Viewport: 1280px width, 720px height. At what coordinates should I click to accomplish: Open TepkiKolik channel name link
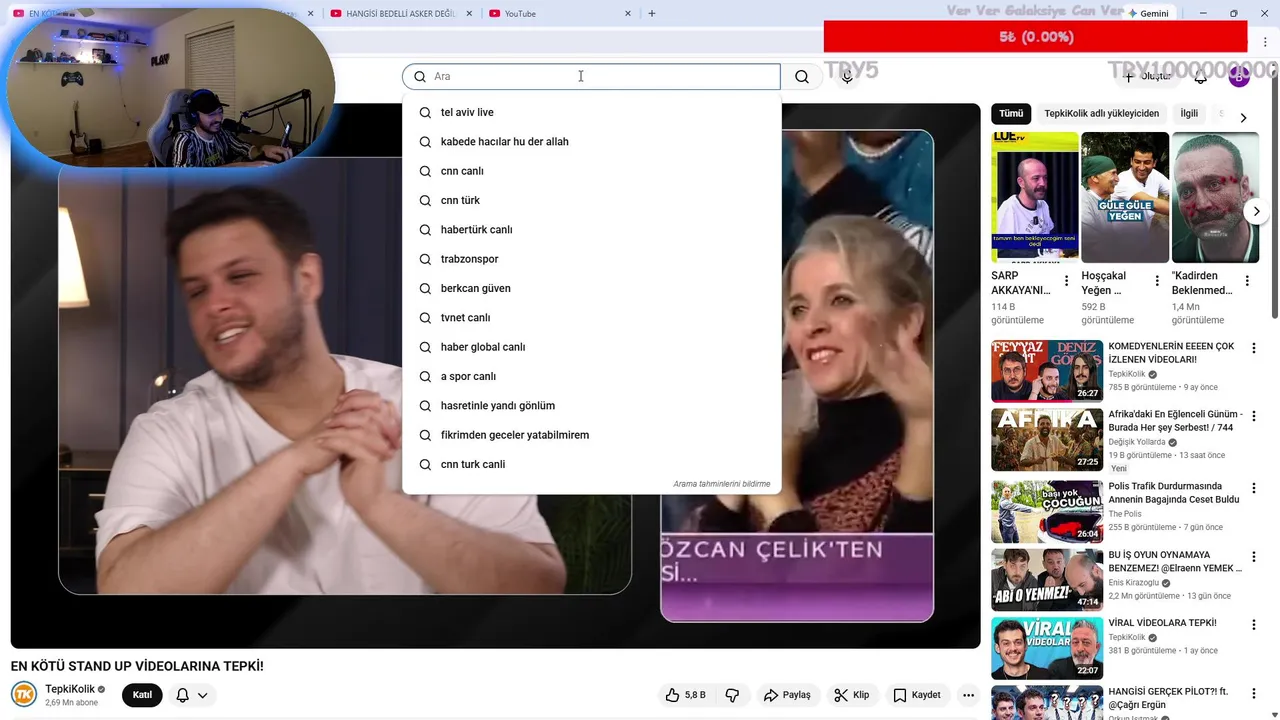(x=70, y=689)
